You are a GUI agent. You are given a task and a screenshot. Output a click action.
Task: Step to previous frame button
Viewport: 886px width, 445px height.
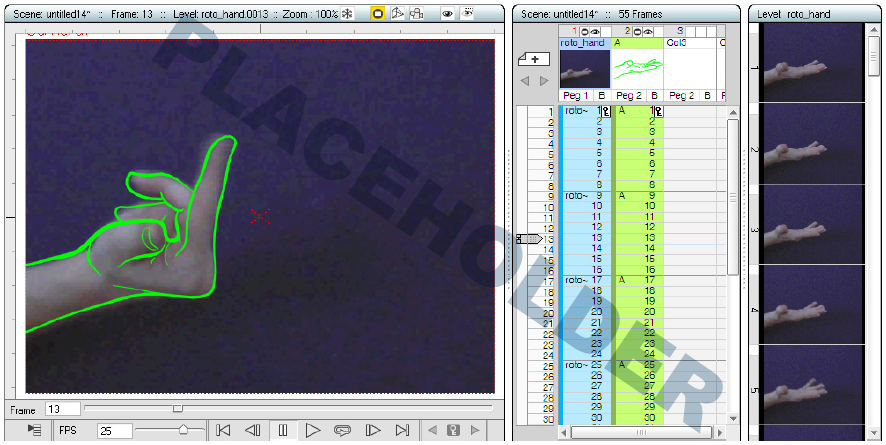click(253, 430)
